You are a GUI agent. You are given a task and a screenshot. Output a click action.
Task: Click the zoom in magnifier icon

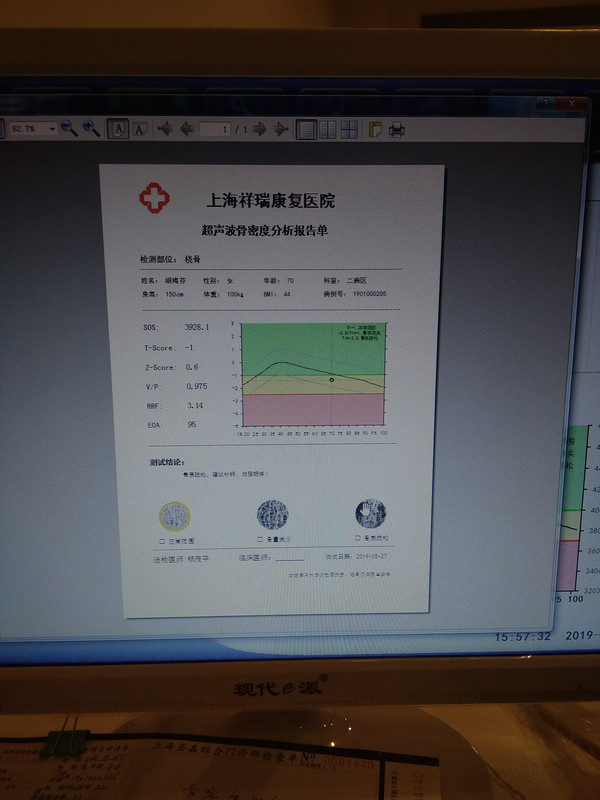[91, 129]
